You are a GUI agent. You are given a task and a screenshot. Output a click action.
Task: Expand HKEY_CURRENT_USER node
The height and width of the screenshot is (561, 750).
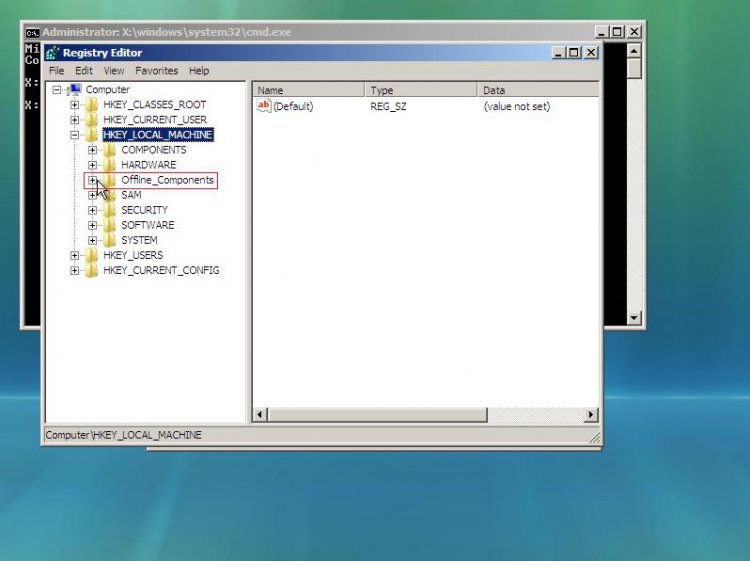[75, 120]
